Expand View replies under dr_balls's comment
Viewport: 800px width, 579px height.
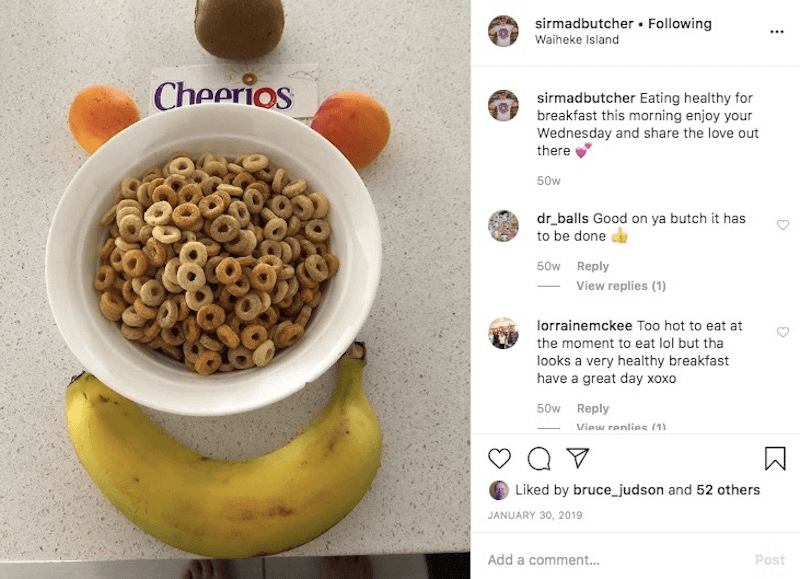pyautogui.click(x=621, y=286)
